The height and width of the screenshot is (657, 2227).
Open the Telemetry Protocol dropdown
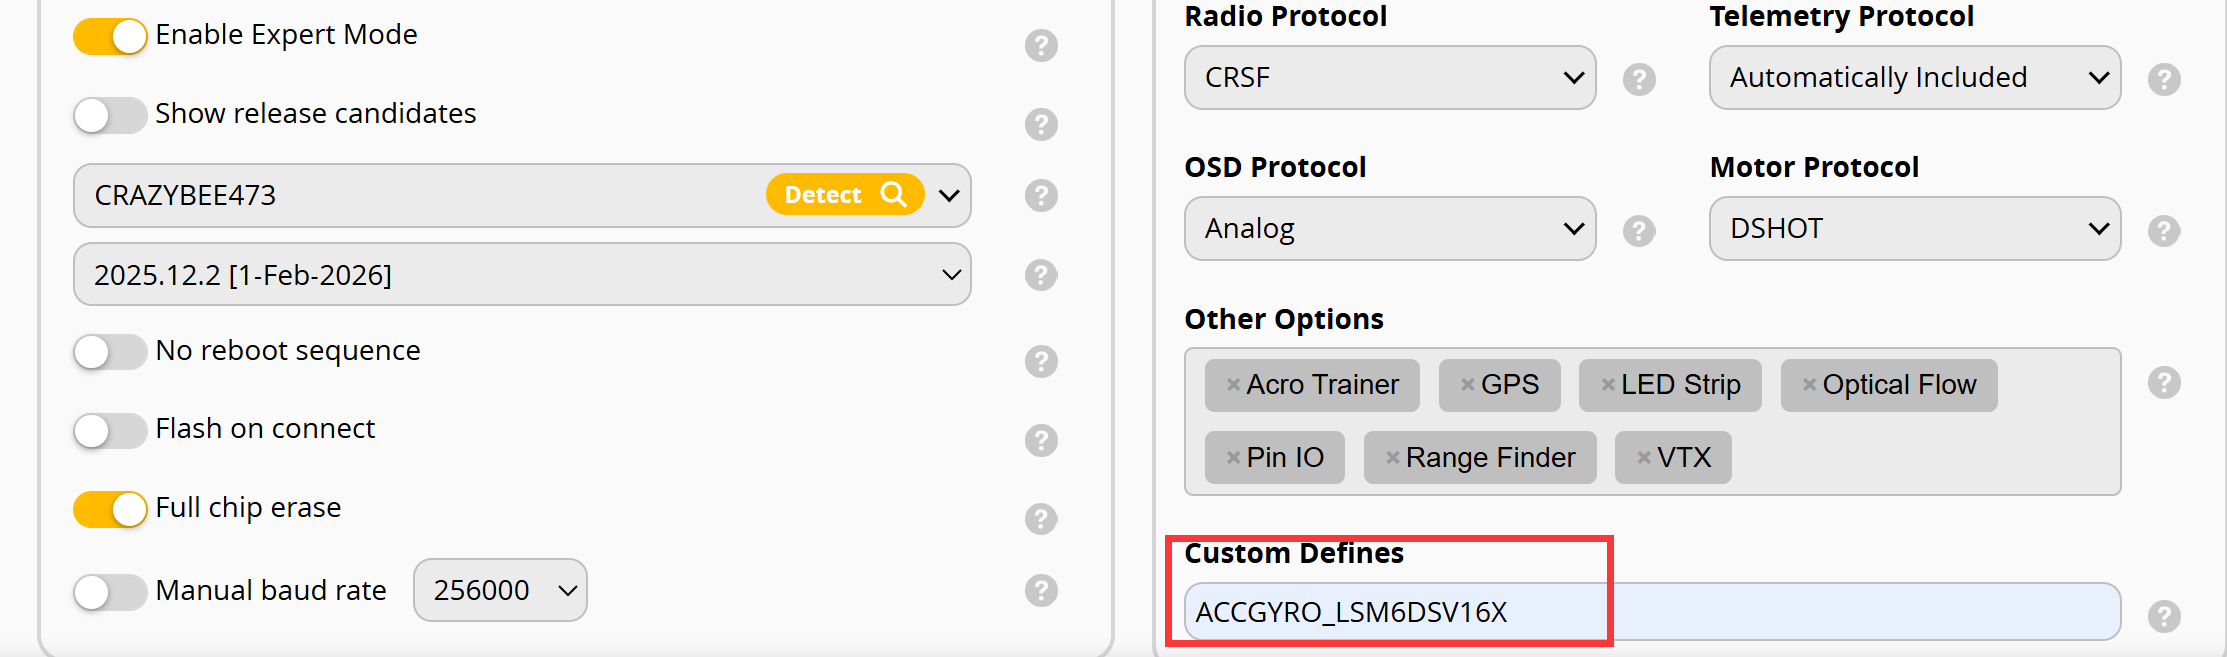[1914, 77]
